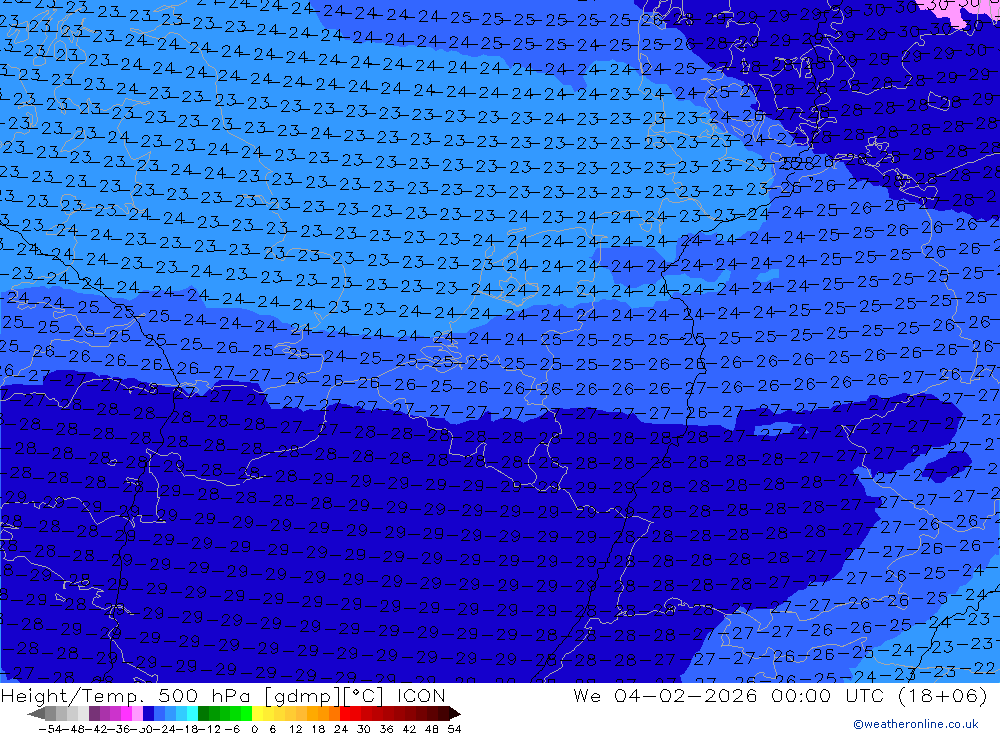This screenshot has width=1000, height=733.
Task: Click the '[°C]' unit label in title
Action: point(364,696)
